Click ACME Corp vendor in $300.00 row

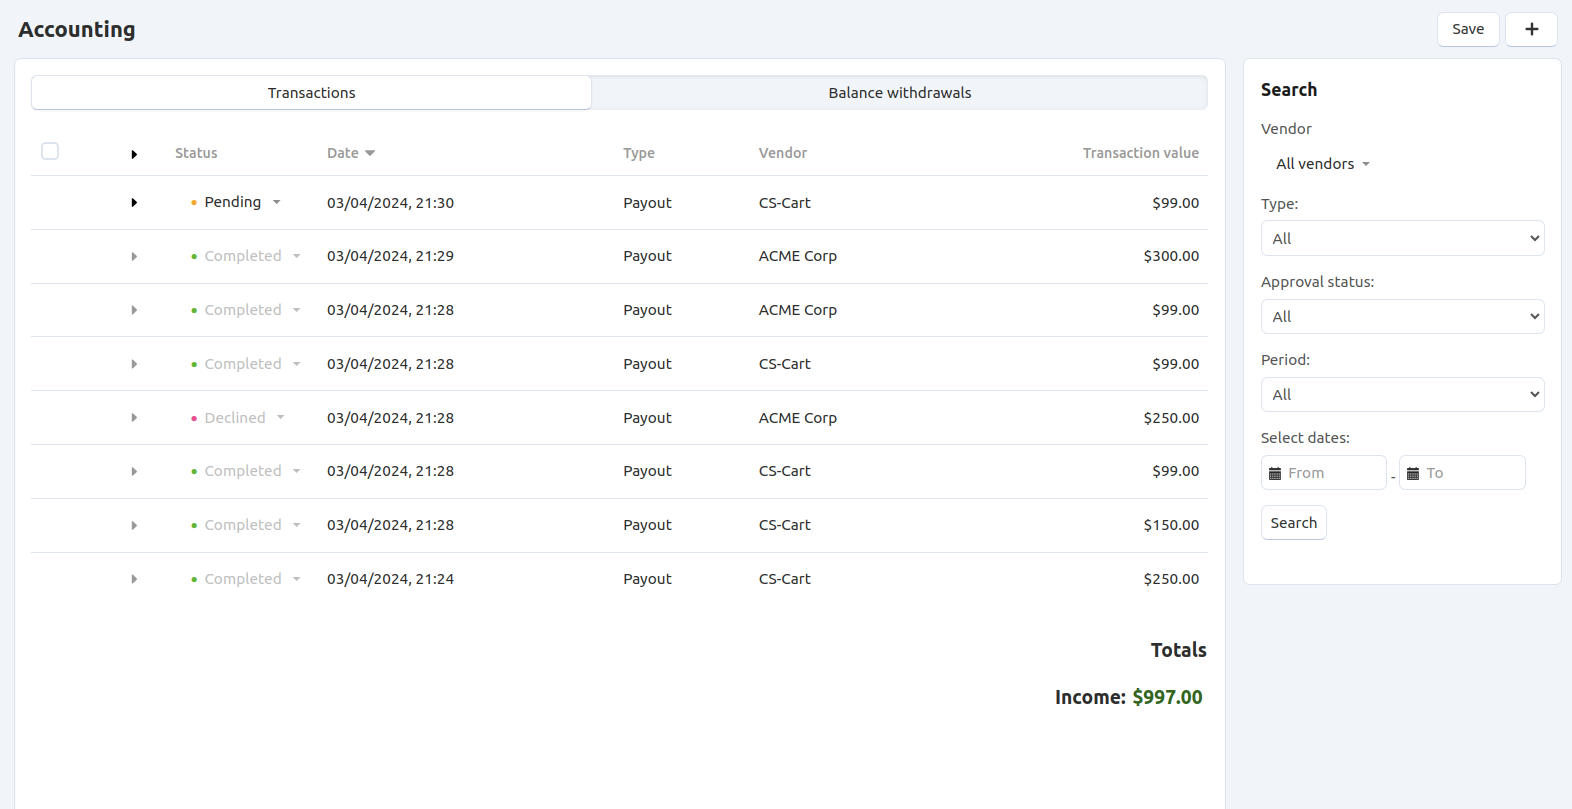798,256
